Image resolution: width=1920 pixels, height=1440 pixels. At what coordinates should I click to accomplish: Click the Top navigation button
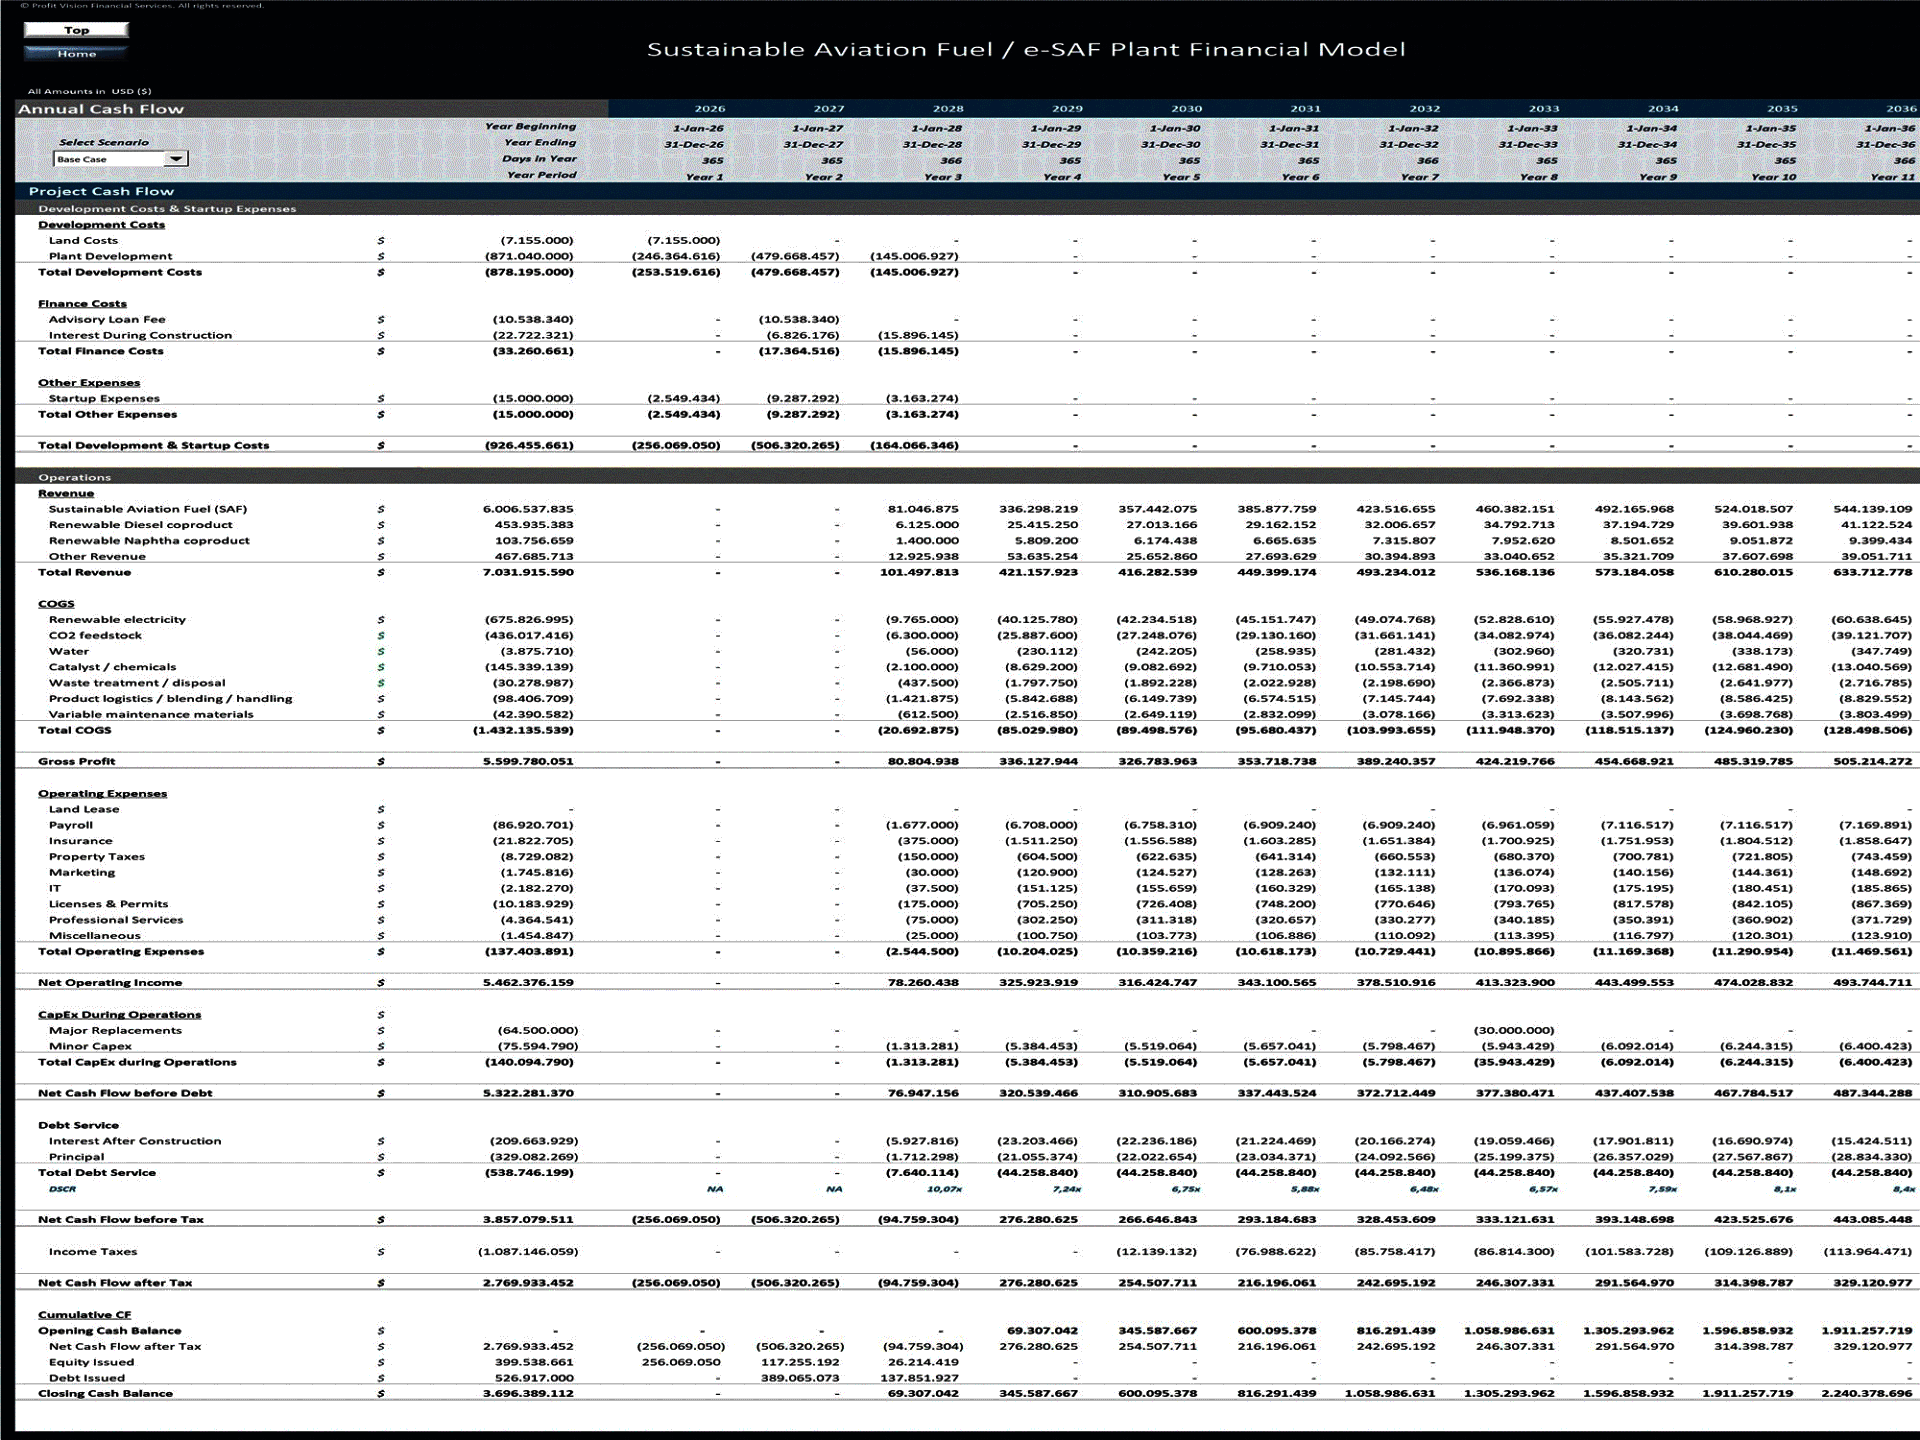(x=76, y=30)
